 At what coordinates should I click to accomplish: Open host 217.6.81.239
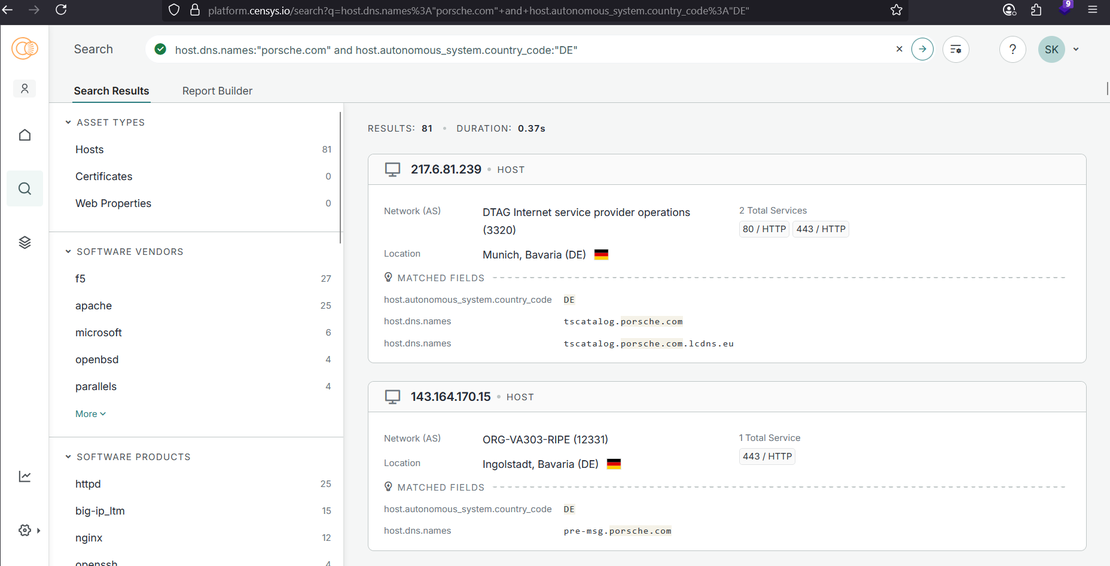445,170
